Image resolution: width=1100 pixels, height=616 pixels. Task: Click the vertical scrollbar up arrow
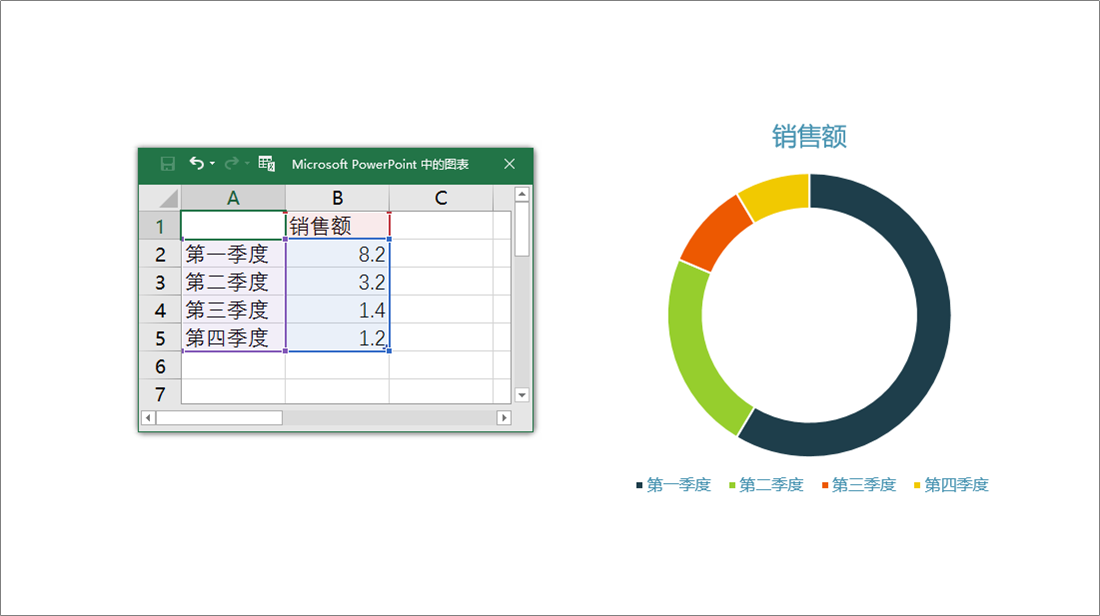(x=521, y=194)
